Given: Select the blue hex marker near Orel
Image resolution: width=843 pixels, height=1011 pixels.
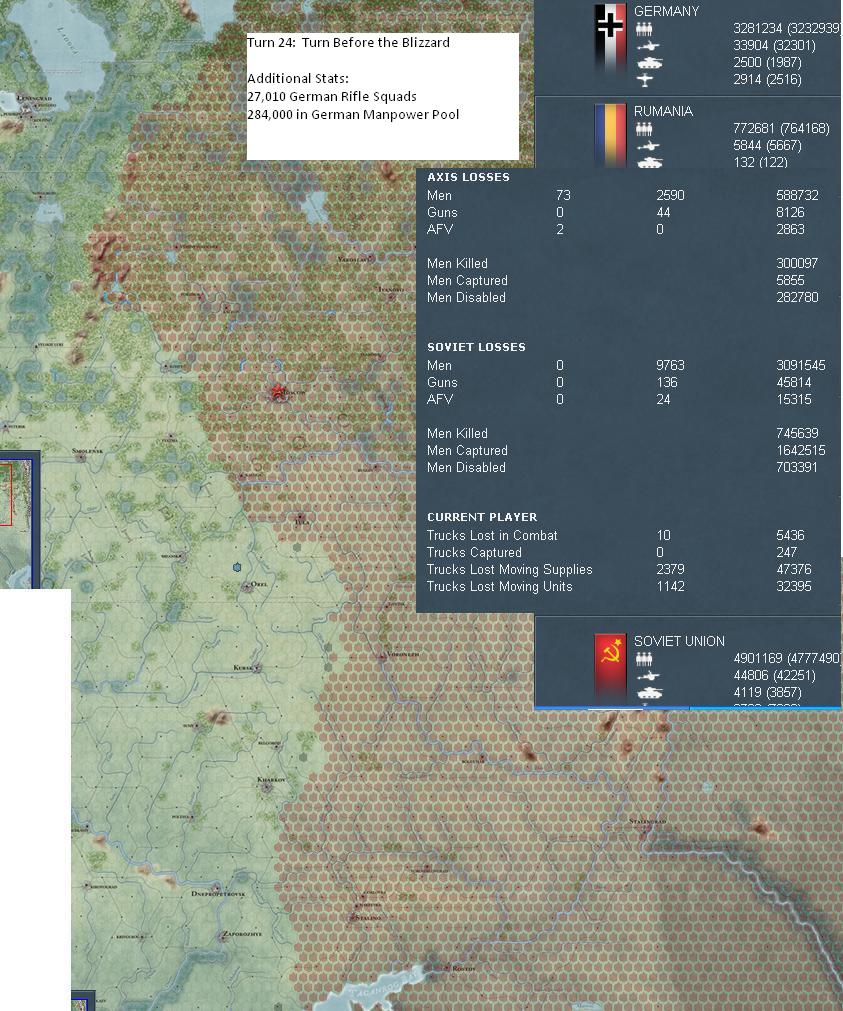Looking at the screenshot, I should pos(237,567).
